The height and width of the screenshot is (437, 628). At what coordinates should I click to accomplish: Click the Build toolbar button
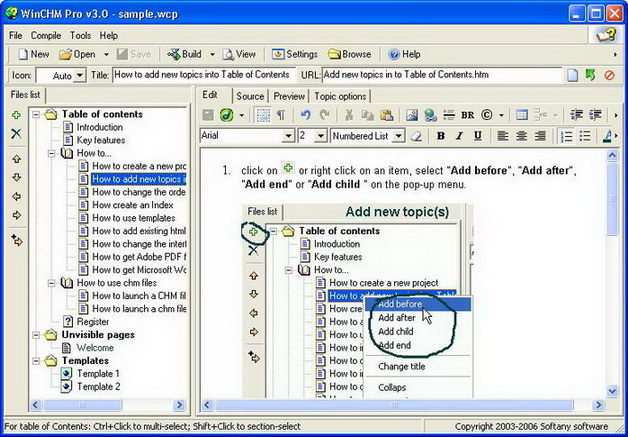(185, 54)
